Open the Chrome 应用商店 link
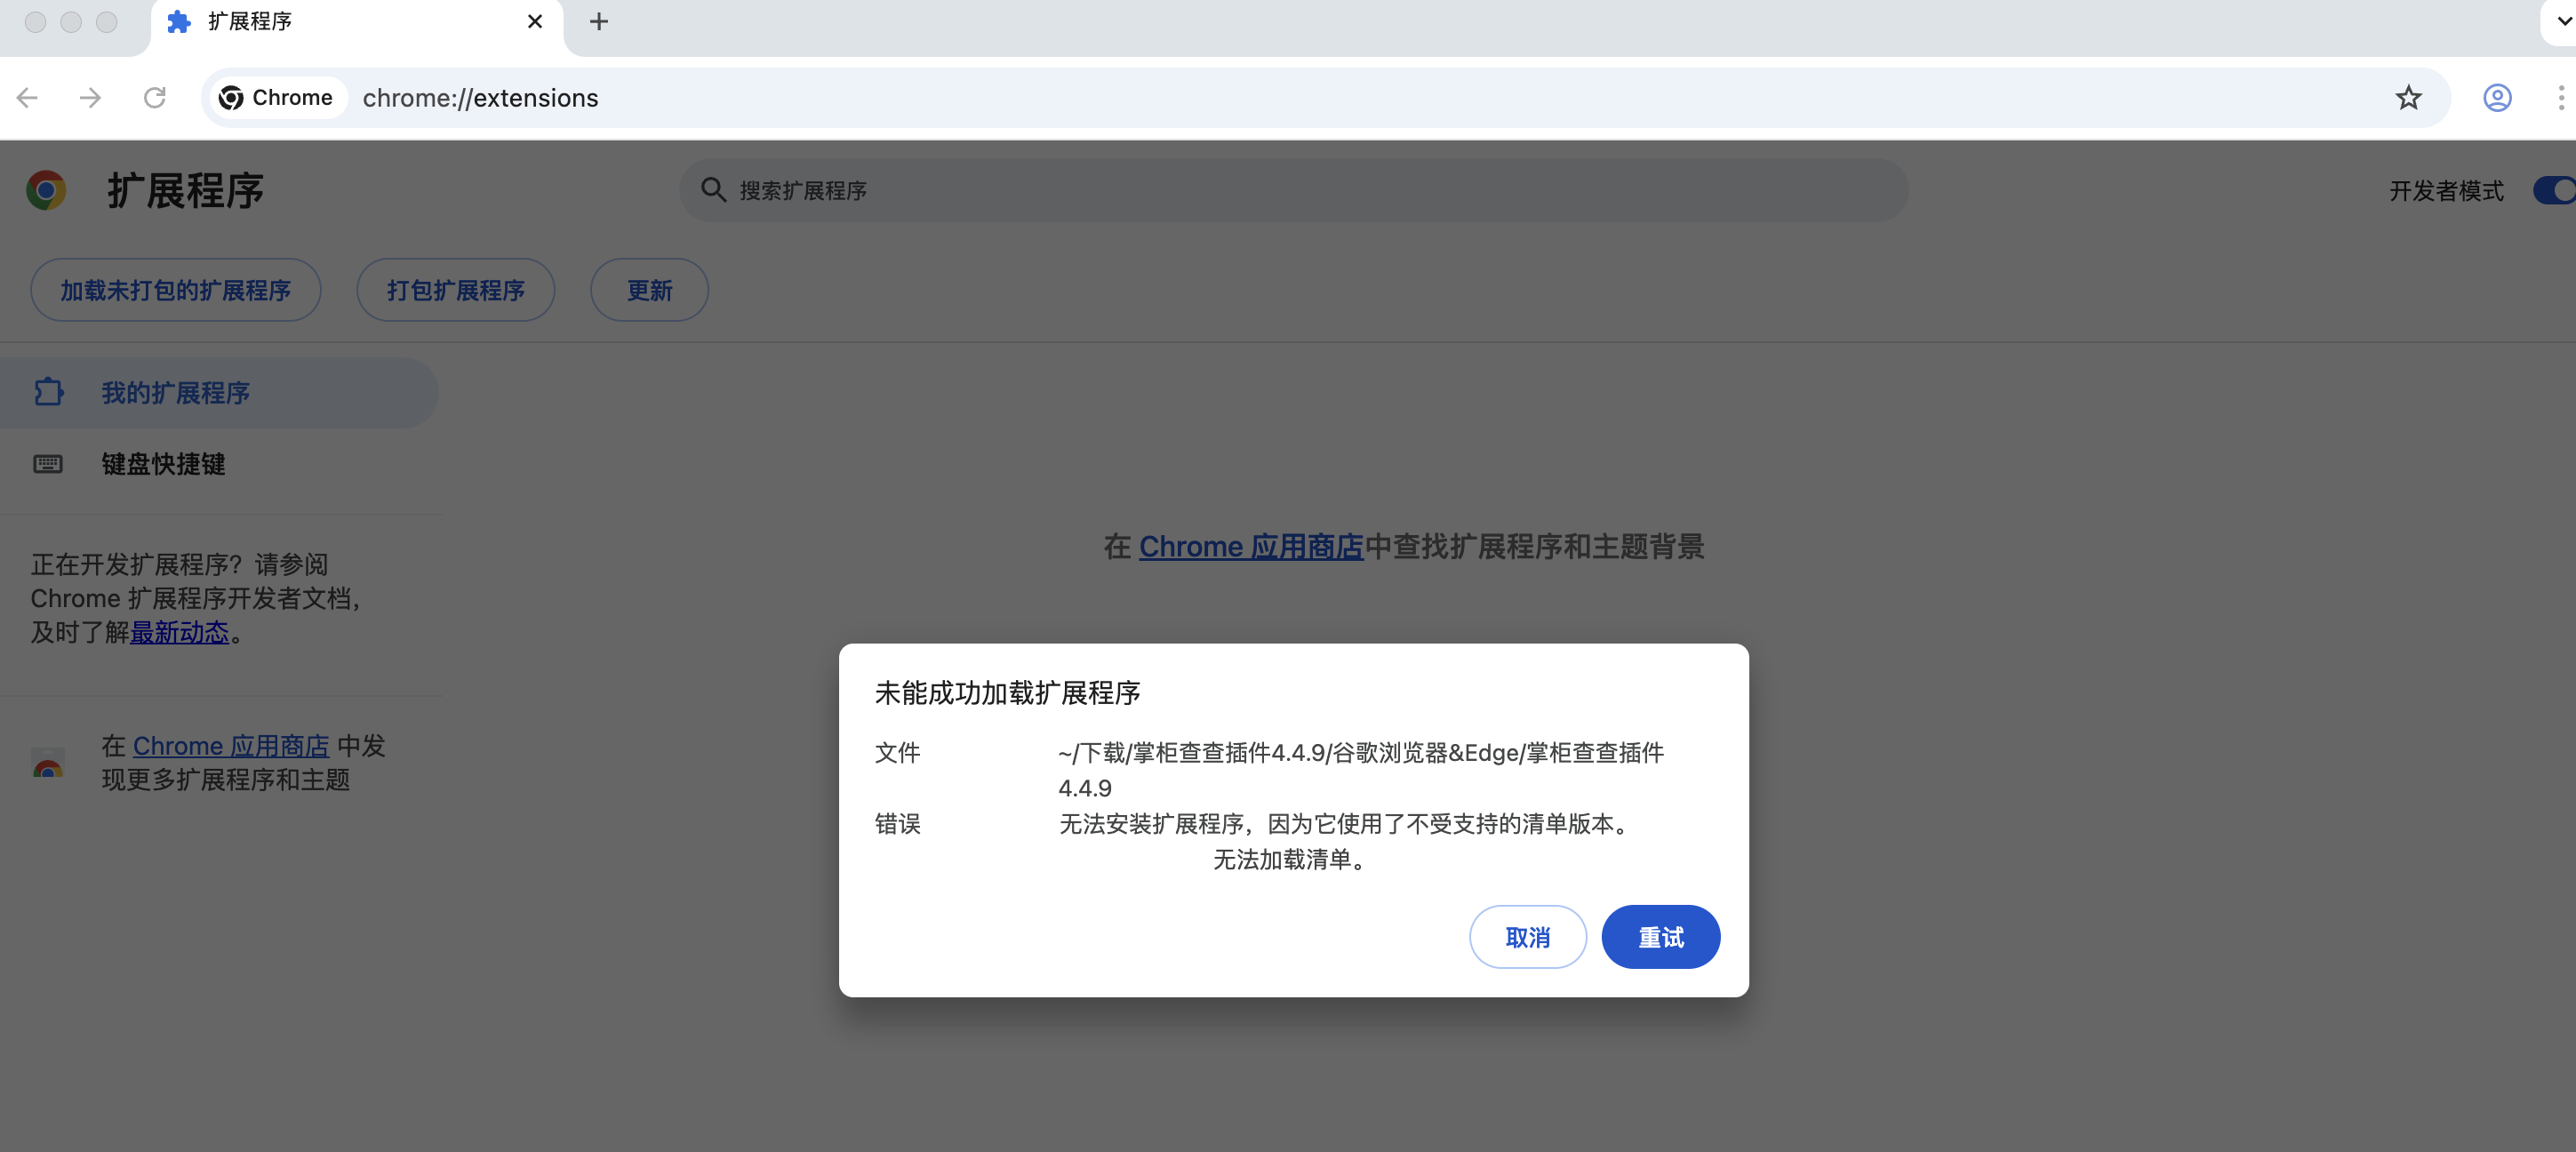This screenshot has height=1152, width=2576. (1251, 546)
